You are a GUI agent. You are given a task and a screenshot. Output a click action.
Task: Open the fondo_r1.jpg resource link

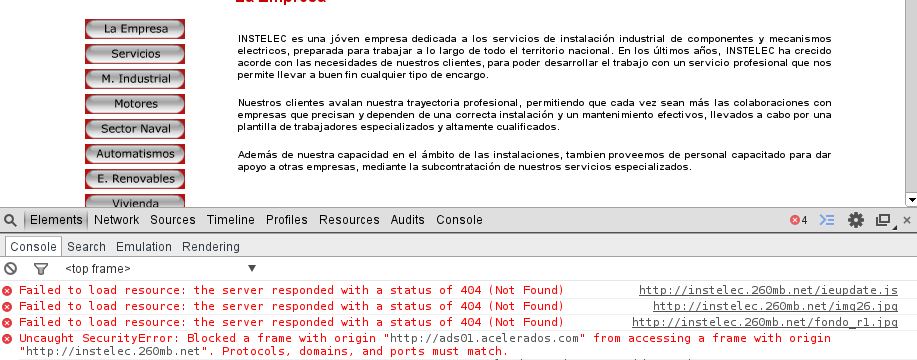[764, 323]
